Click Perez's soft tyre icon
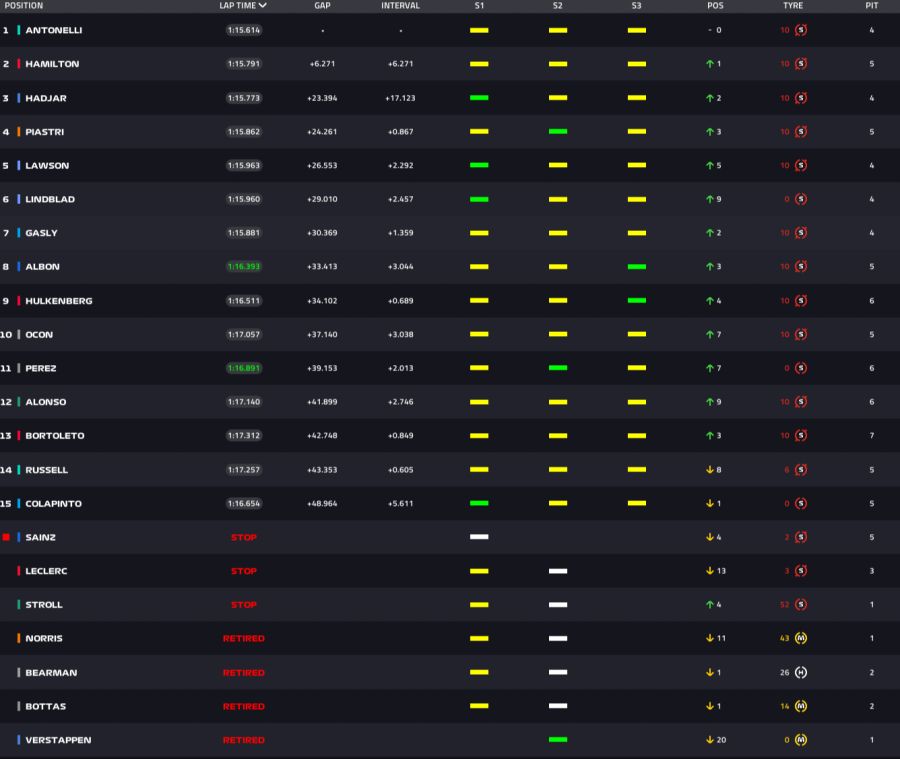 click(801, 368)
